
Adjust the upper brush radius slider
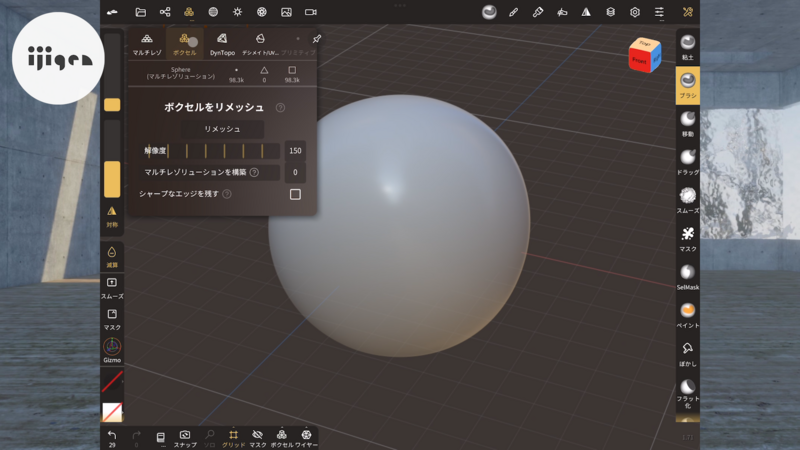[112, 72]
